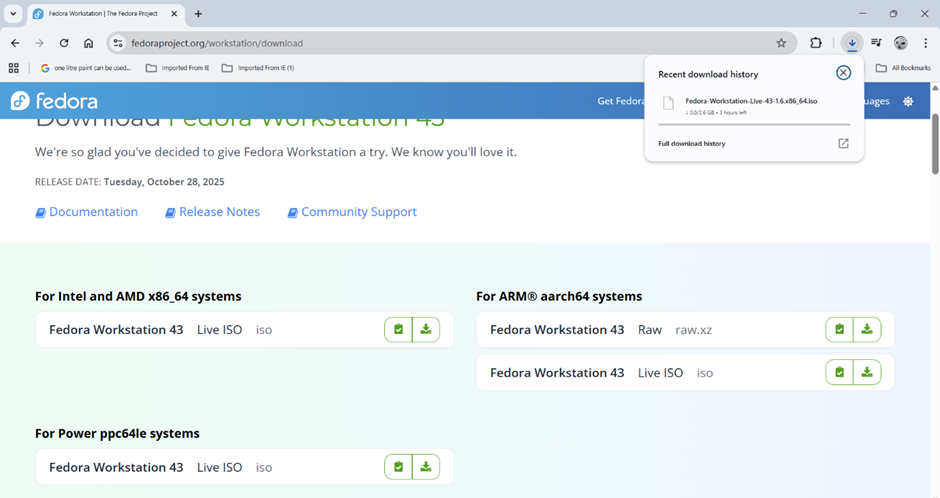This screenshot has width=940, height=498.
Task: Switch to the Fedora Workstation tab
Action: coord(100,14)
